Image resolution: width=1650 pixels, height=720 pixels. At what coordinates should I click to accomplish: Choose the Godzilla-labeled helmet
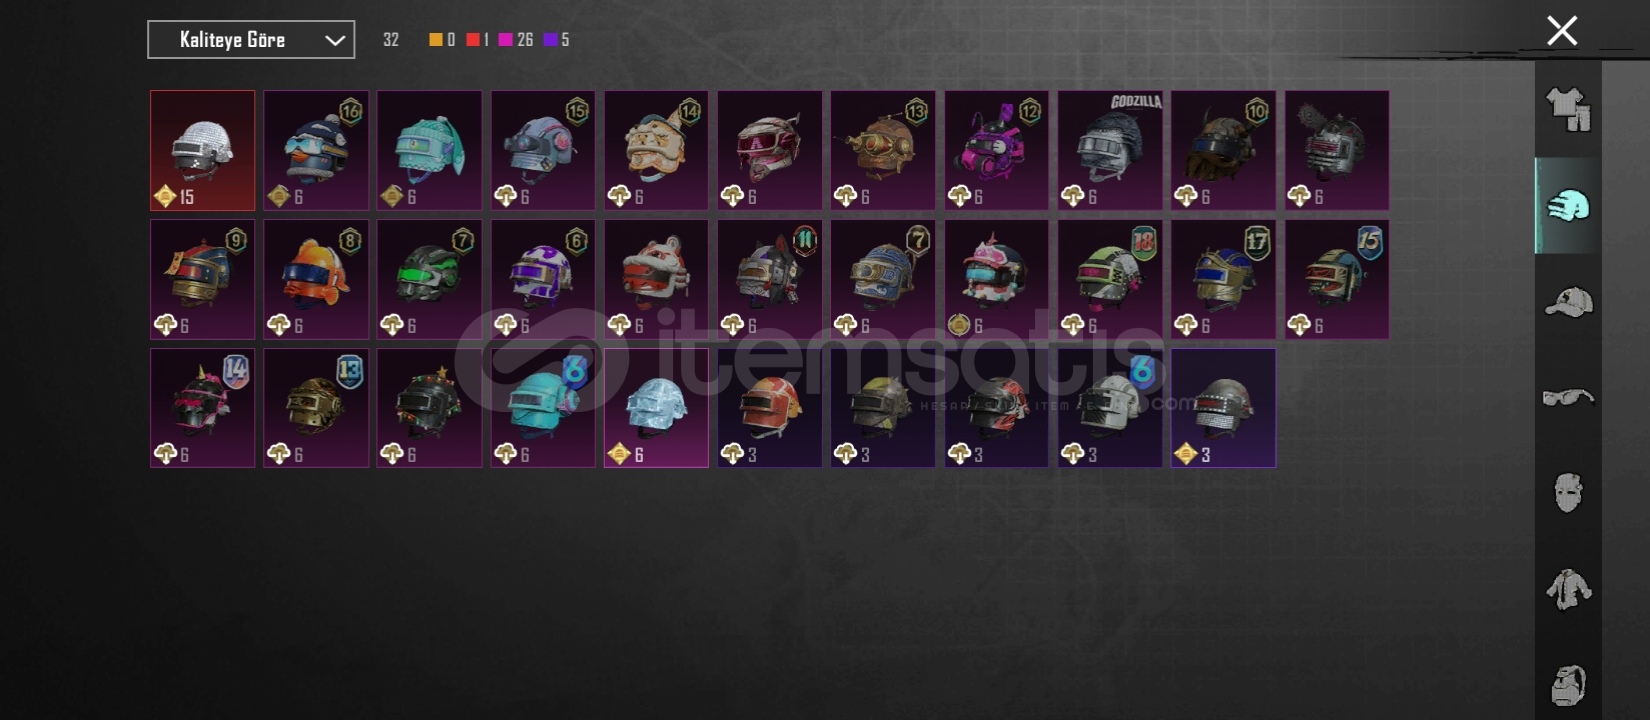coord(1110,150)
